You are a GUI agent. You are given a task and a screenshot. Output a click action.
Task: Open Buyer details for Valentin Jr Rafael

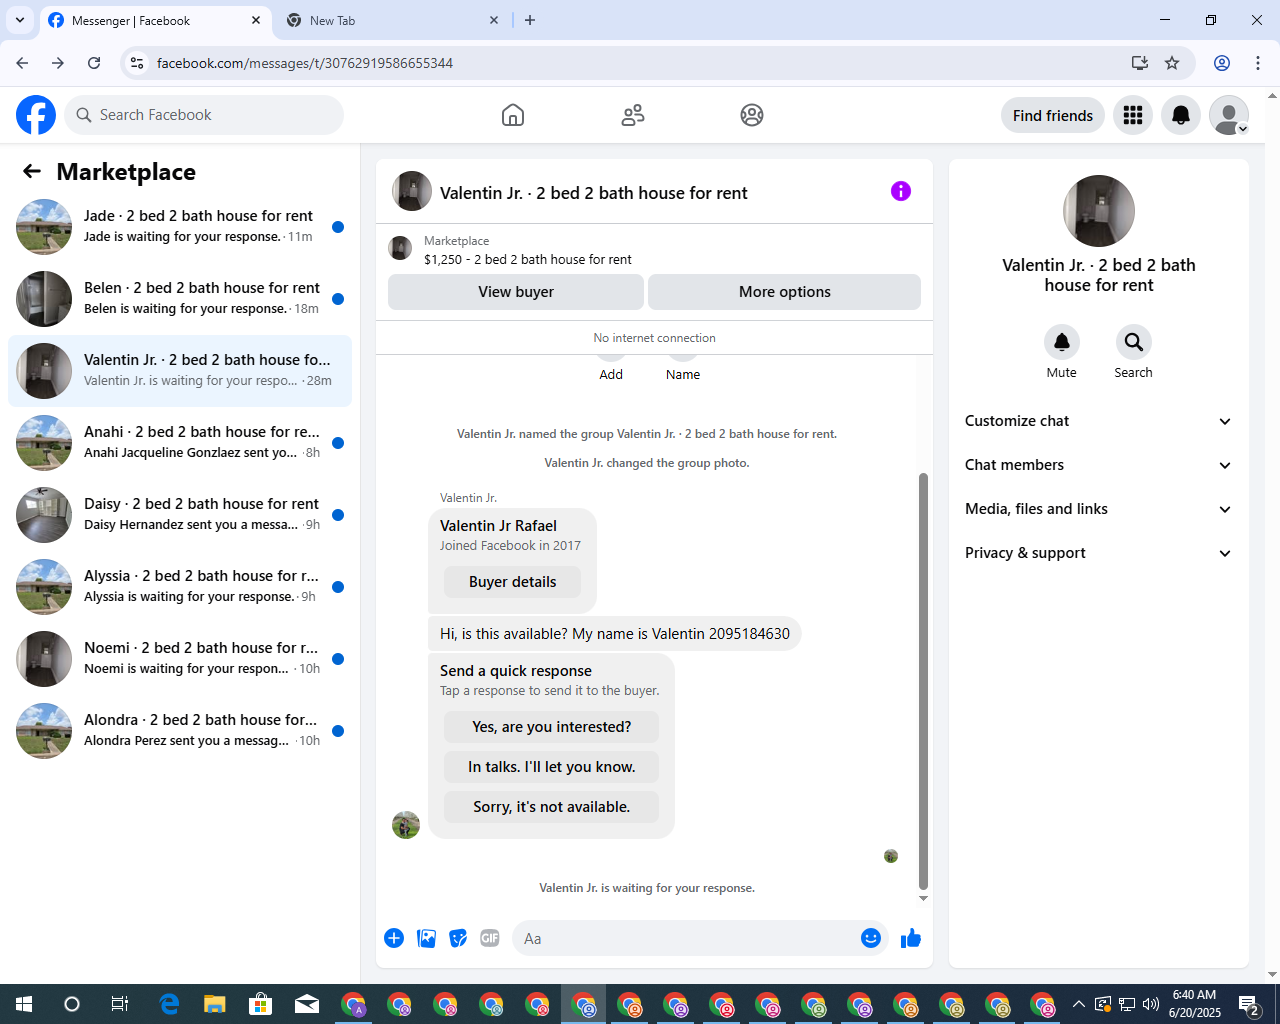pos(513,582)
